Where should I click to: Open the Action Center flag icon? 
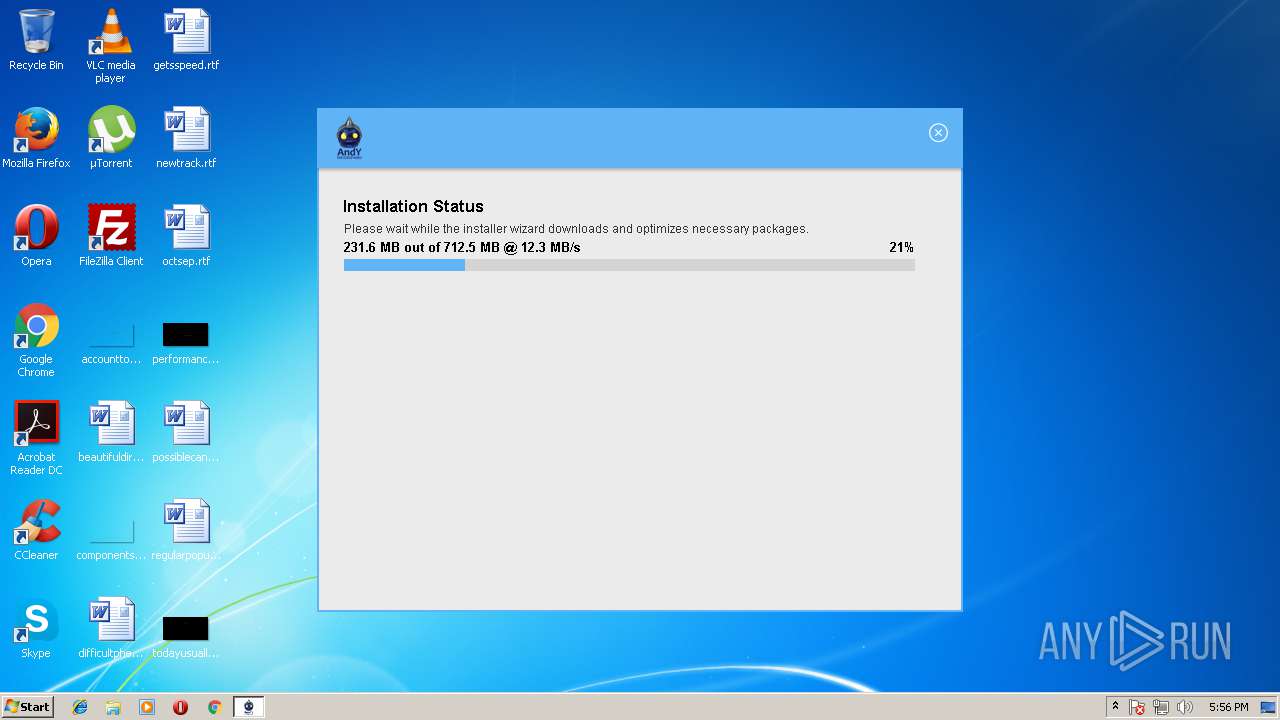point(1138,707)
